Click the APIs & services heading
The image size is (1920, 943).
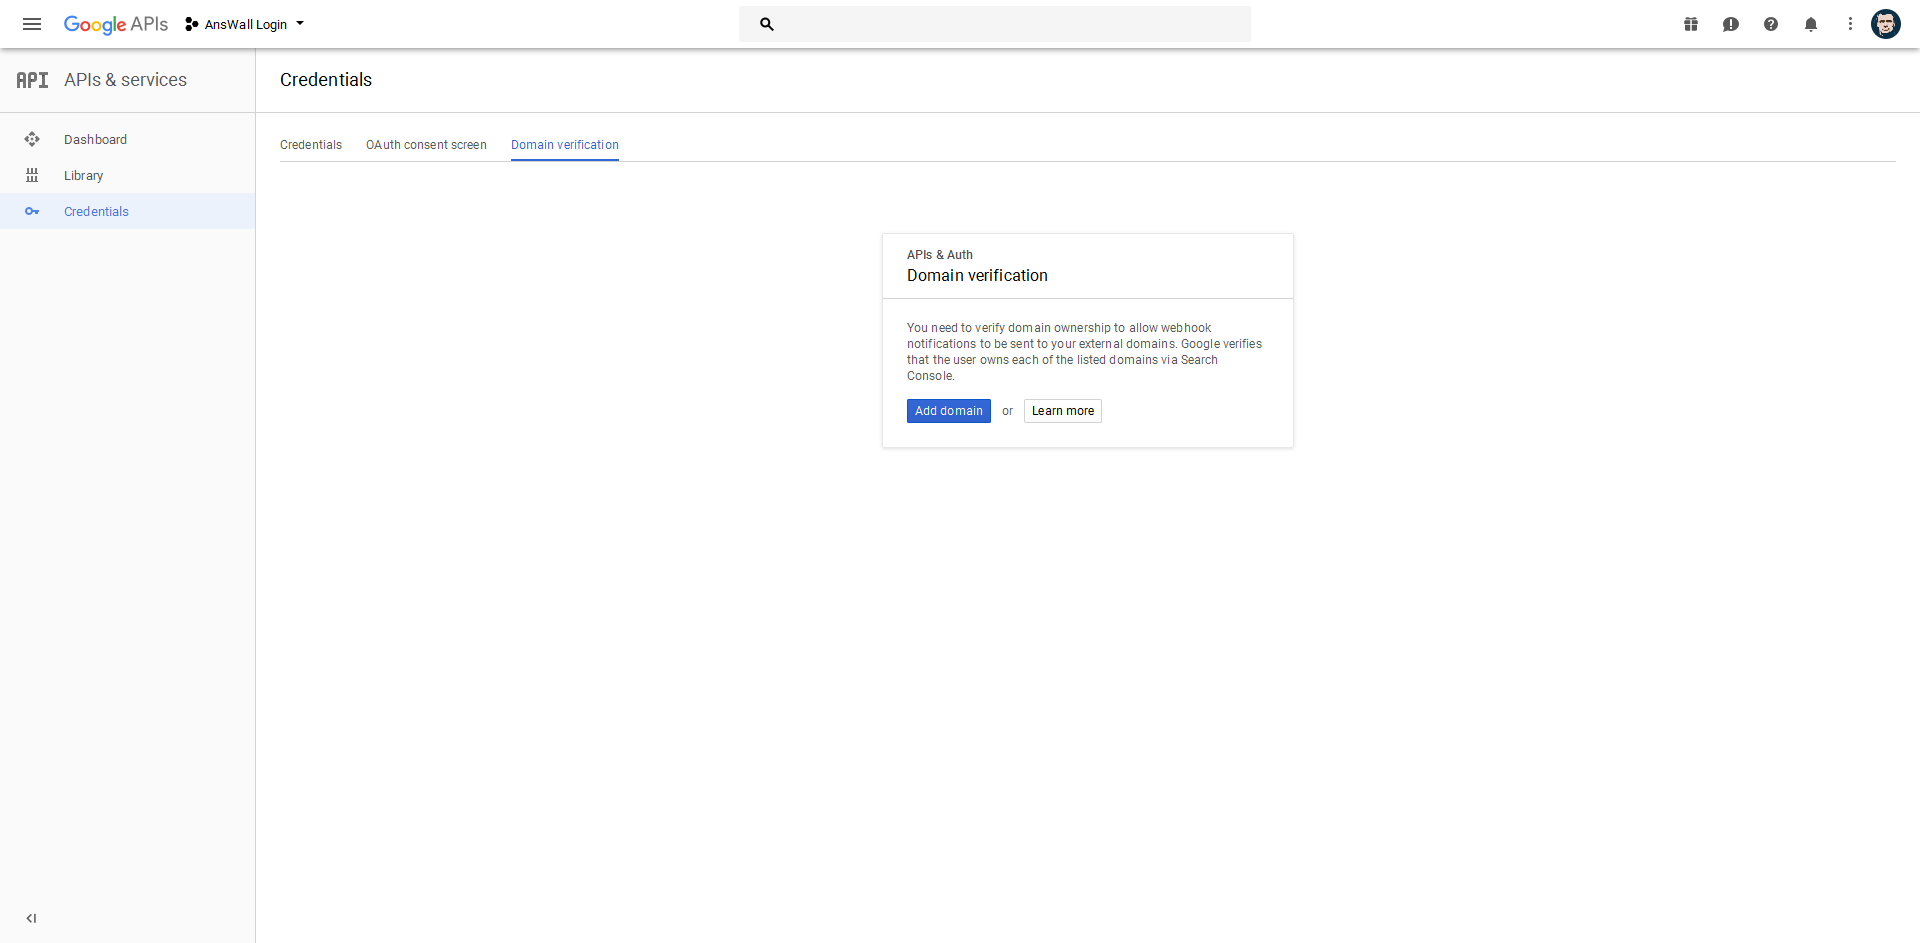[125, 80]
